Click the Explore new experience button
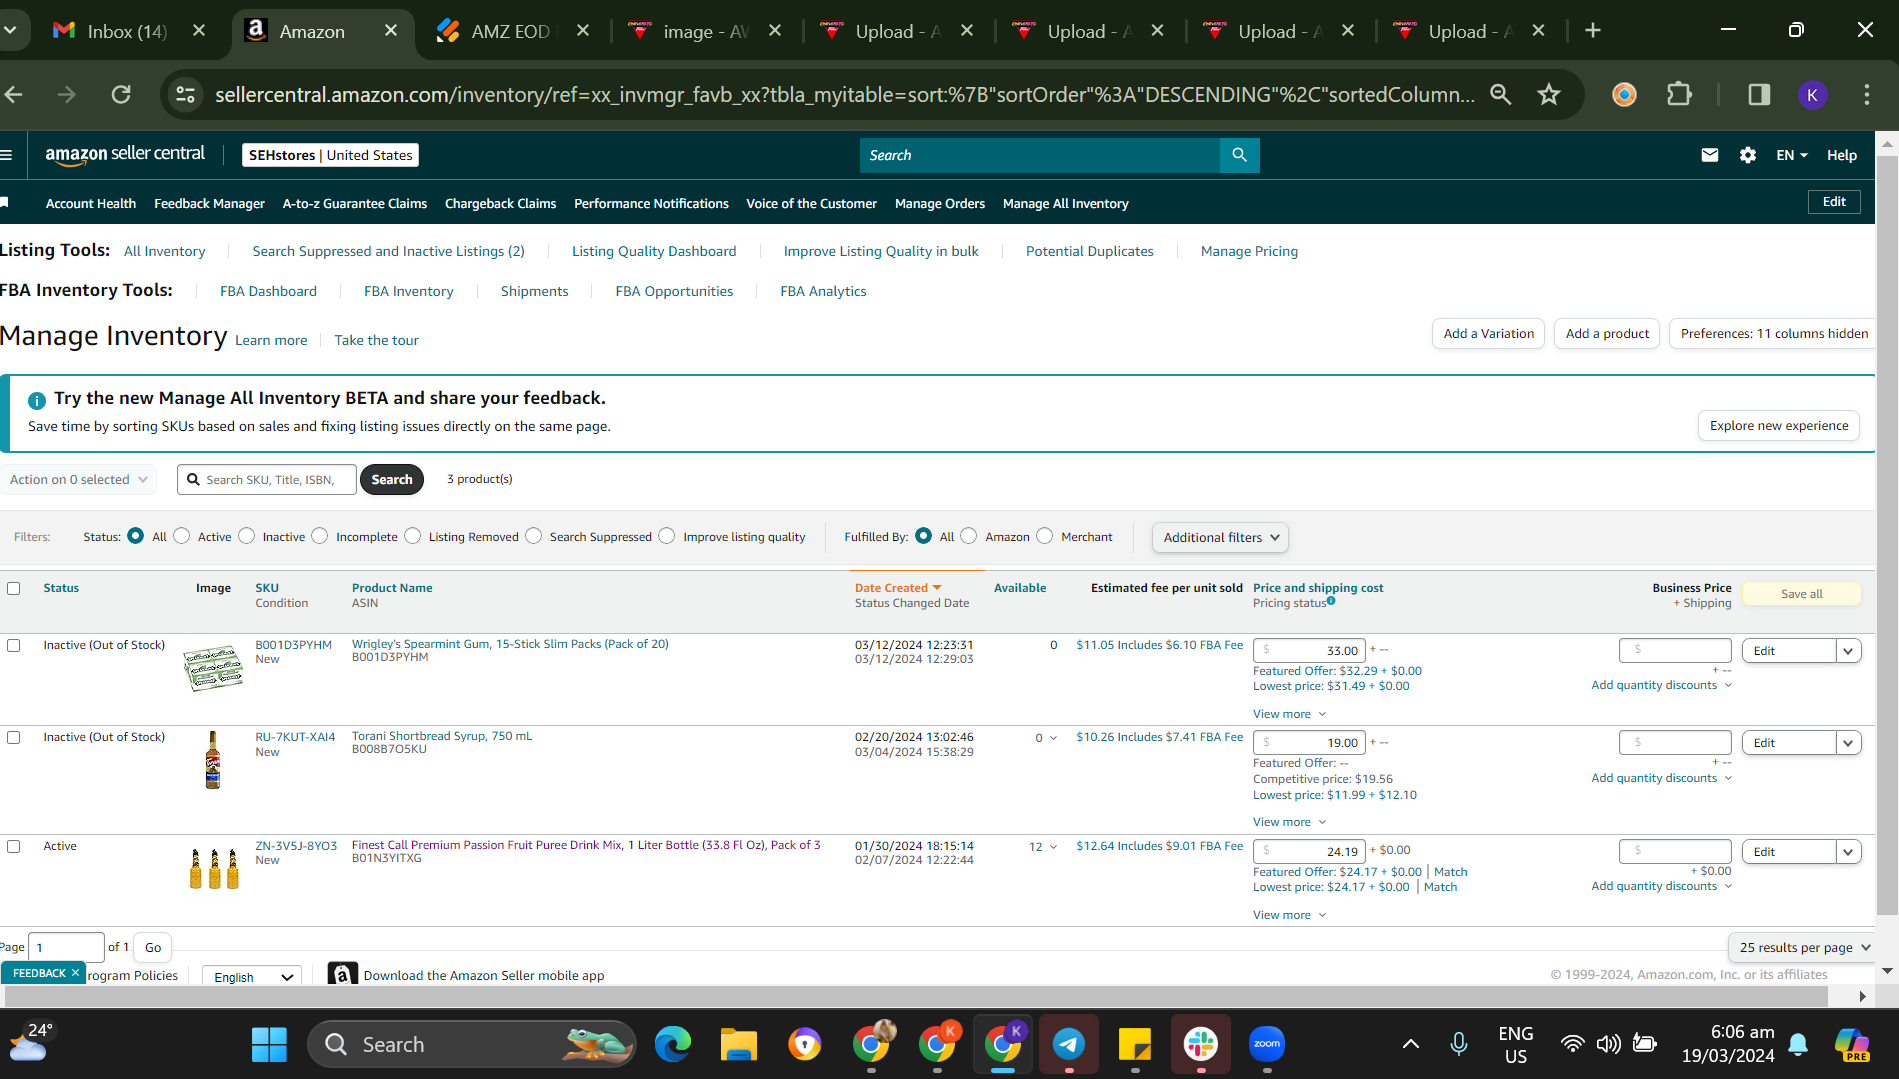 point(1779,425)
